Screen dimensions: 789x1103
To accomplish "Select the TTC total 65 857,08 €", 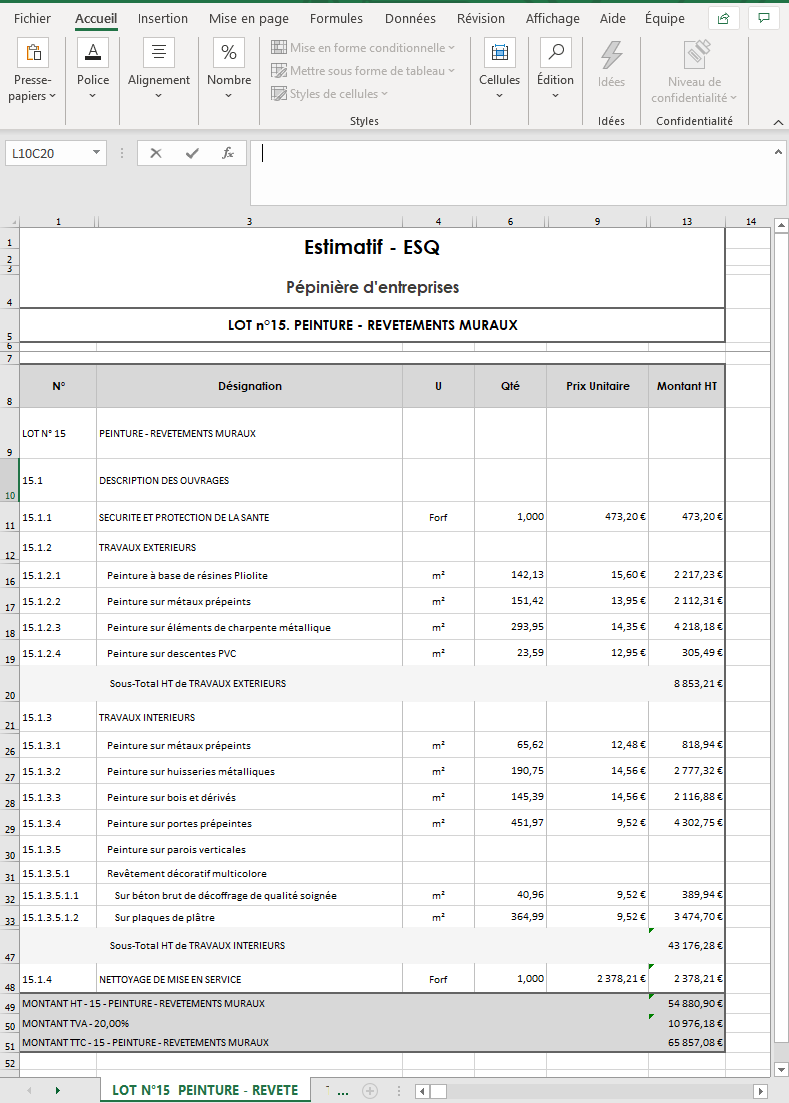I will [x=686, y=1043].
